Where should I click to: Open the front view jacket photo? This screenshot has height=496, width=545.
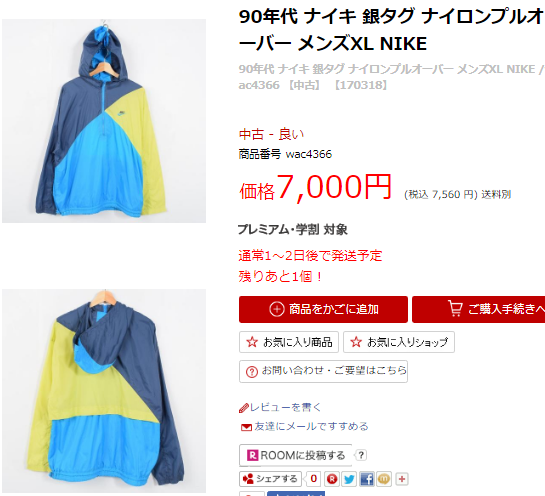pyautogui.click(x=104, y=121)
